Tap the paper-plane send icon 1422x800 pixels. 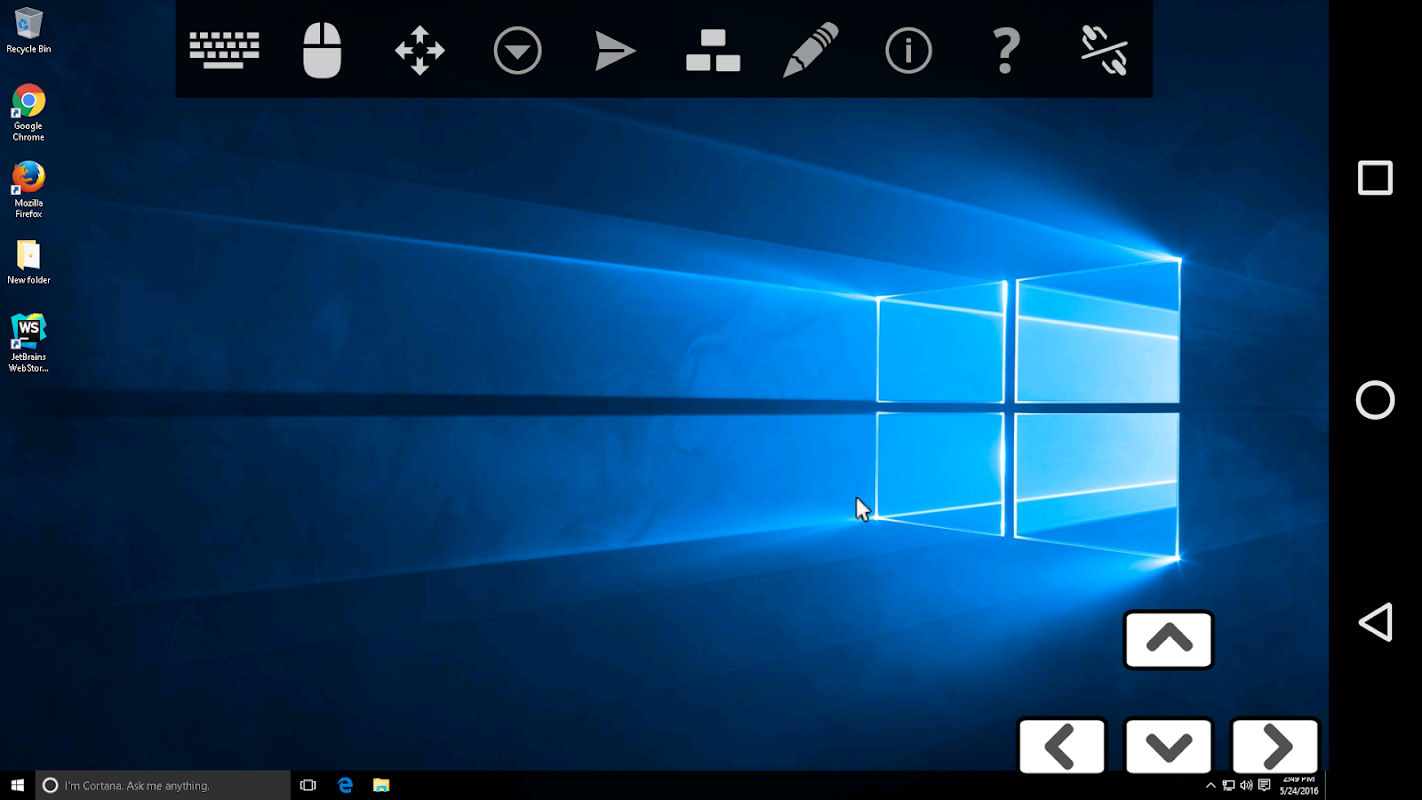pyautogui.click(x=615, y=51)
